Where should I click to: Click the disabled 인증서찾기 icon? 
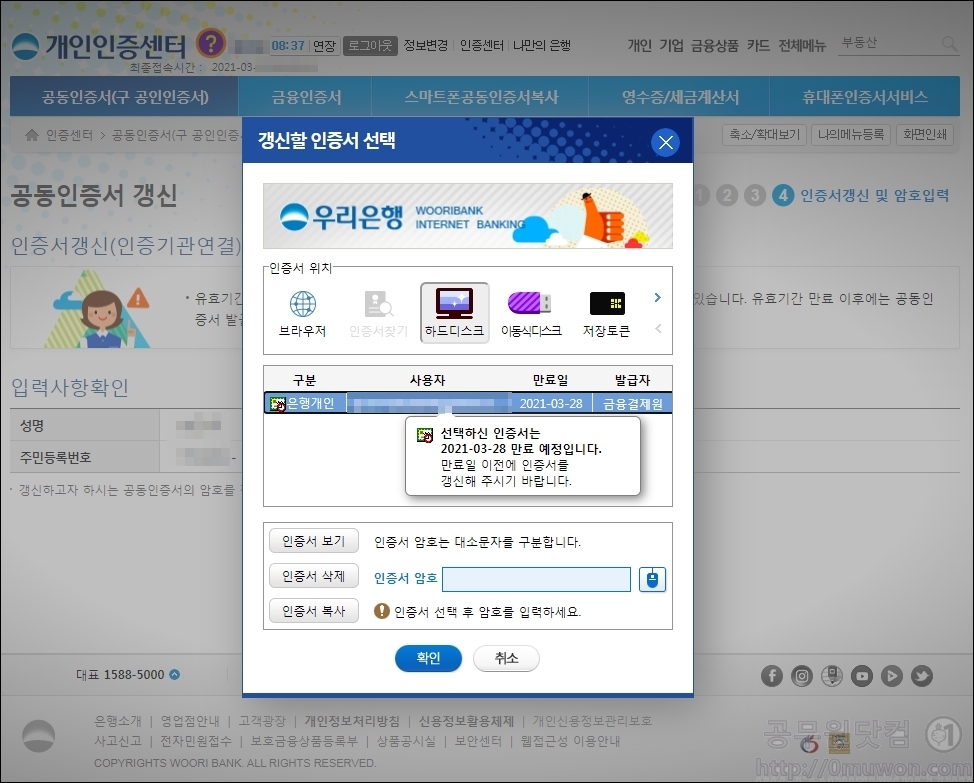pyautogui.click(x=378, y=313)
